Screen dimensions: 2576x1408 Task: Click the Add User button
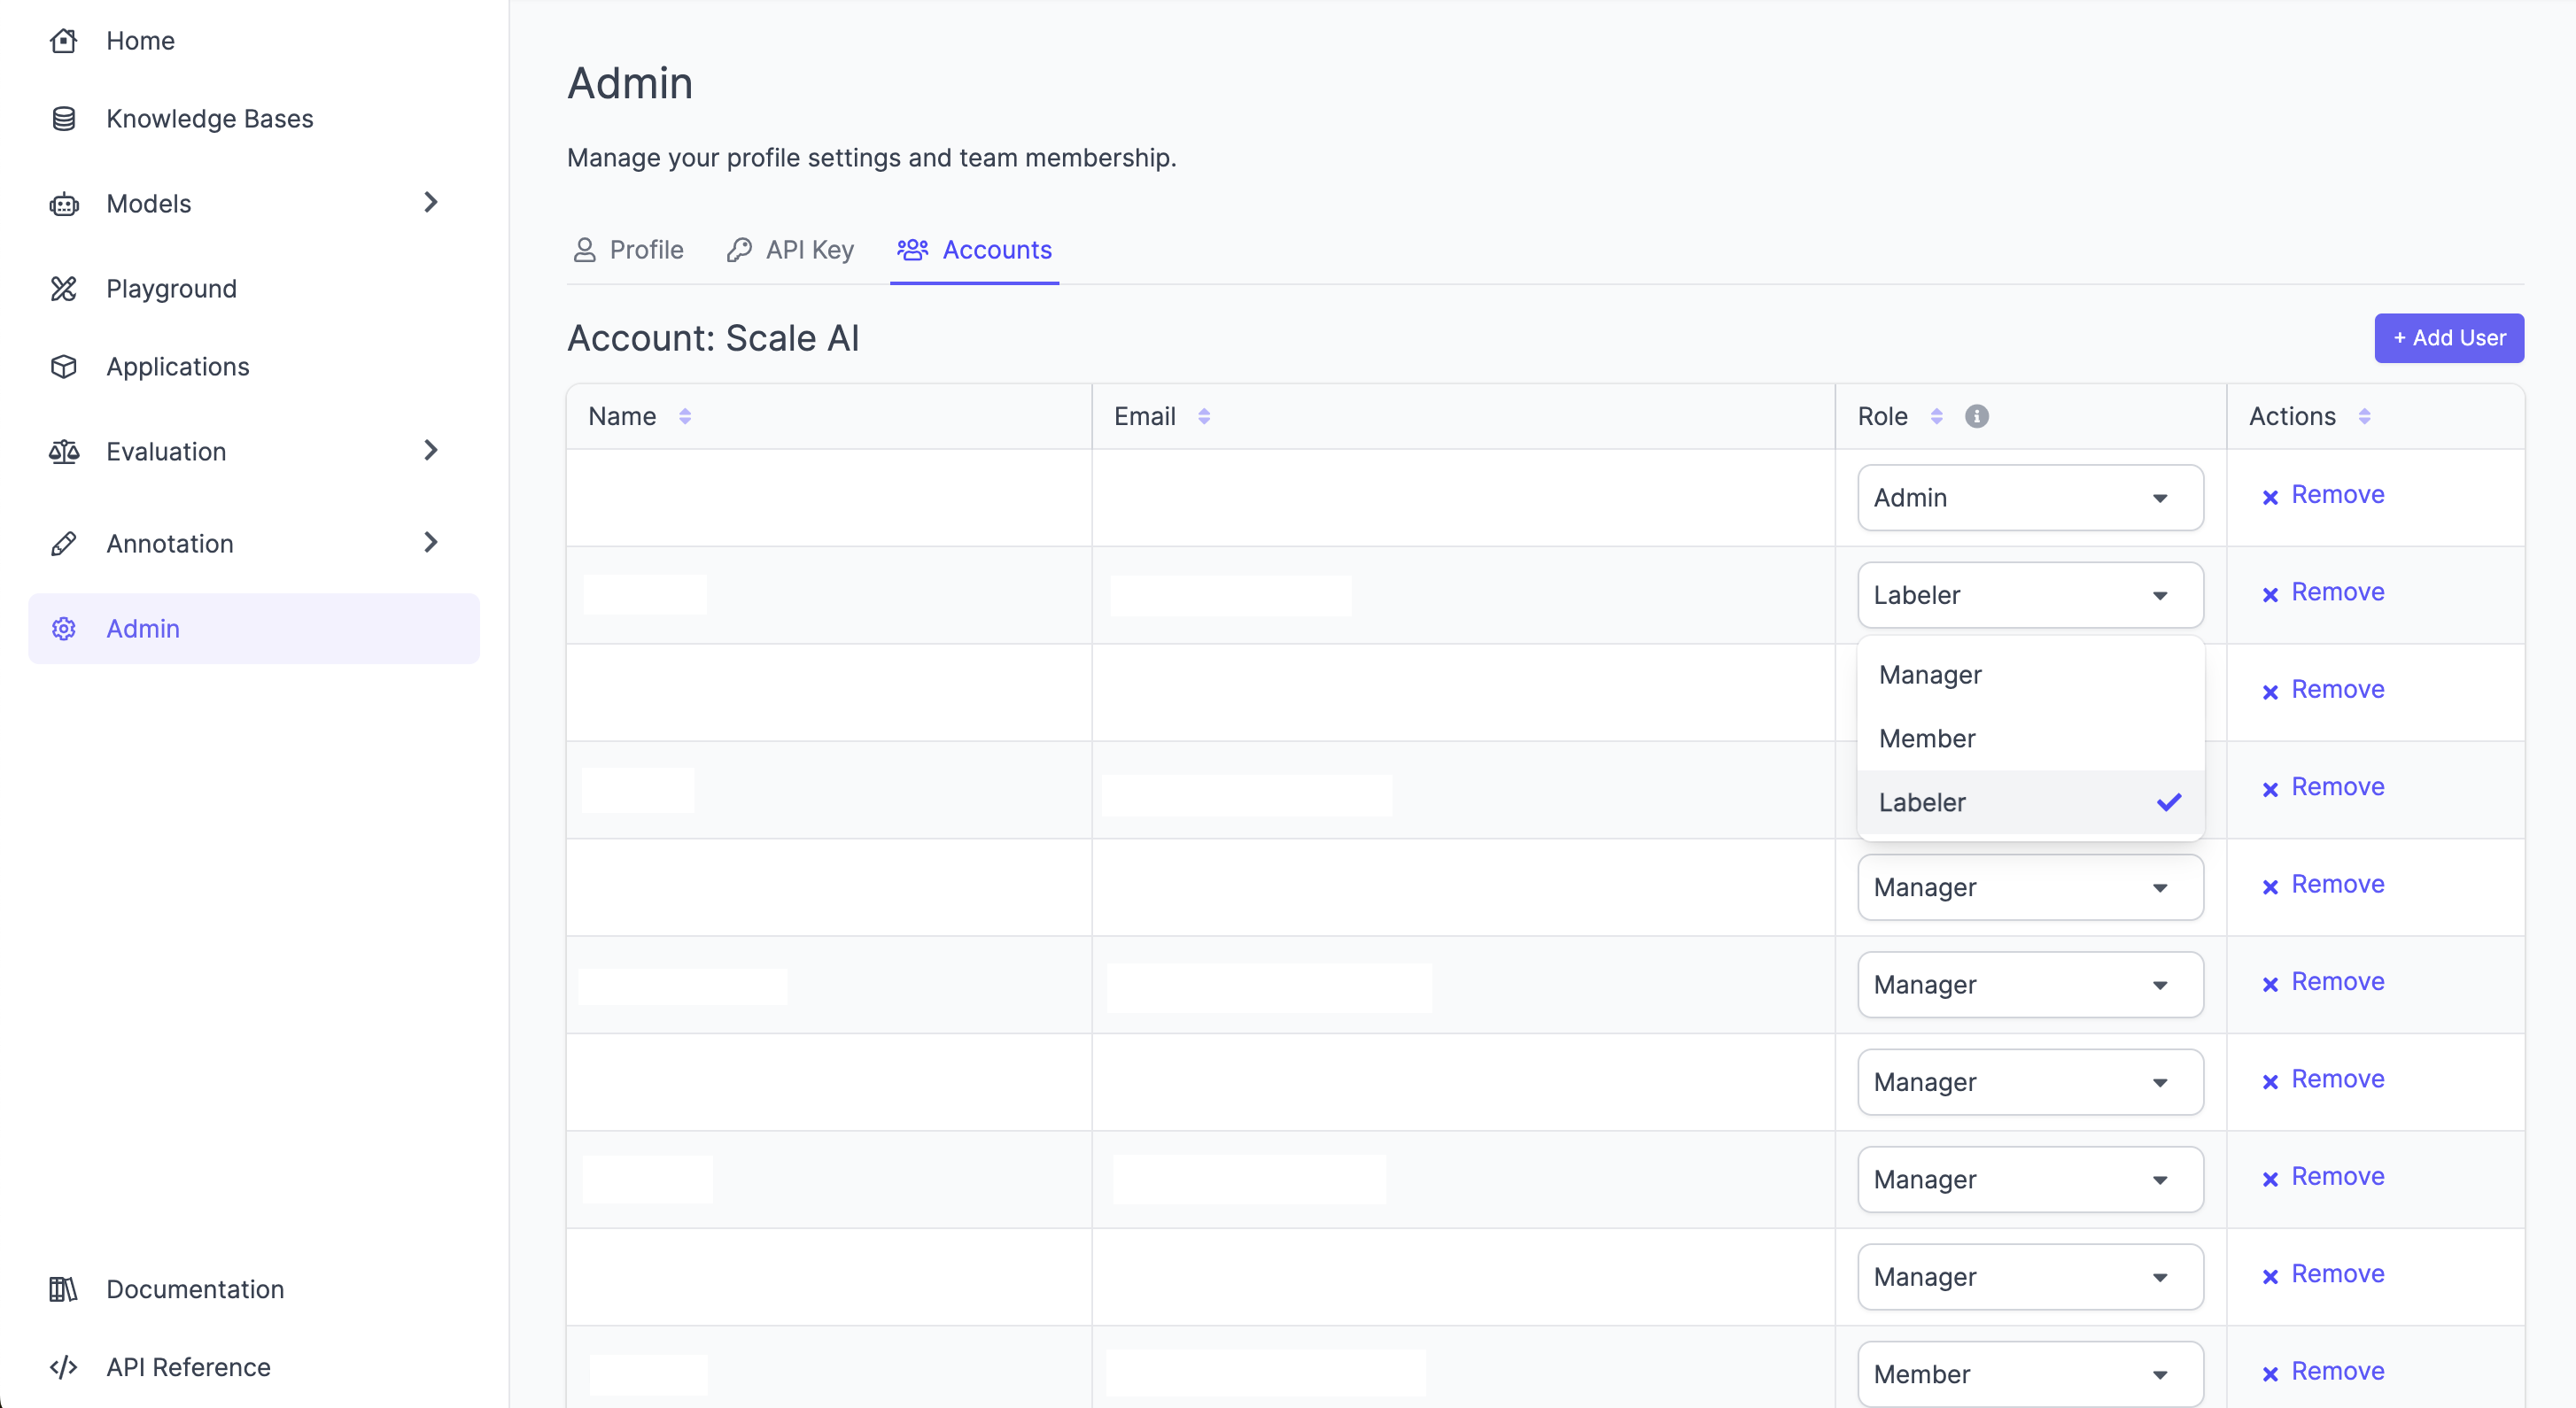[x=2448, y=338]
